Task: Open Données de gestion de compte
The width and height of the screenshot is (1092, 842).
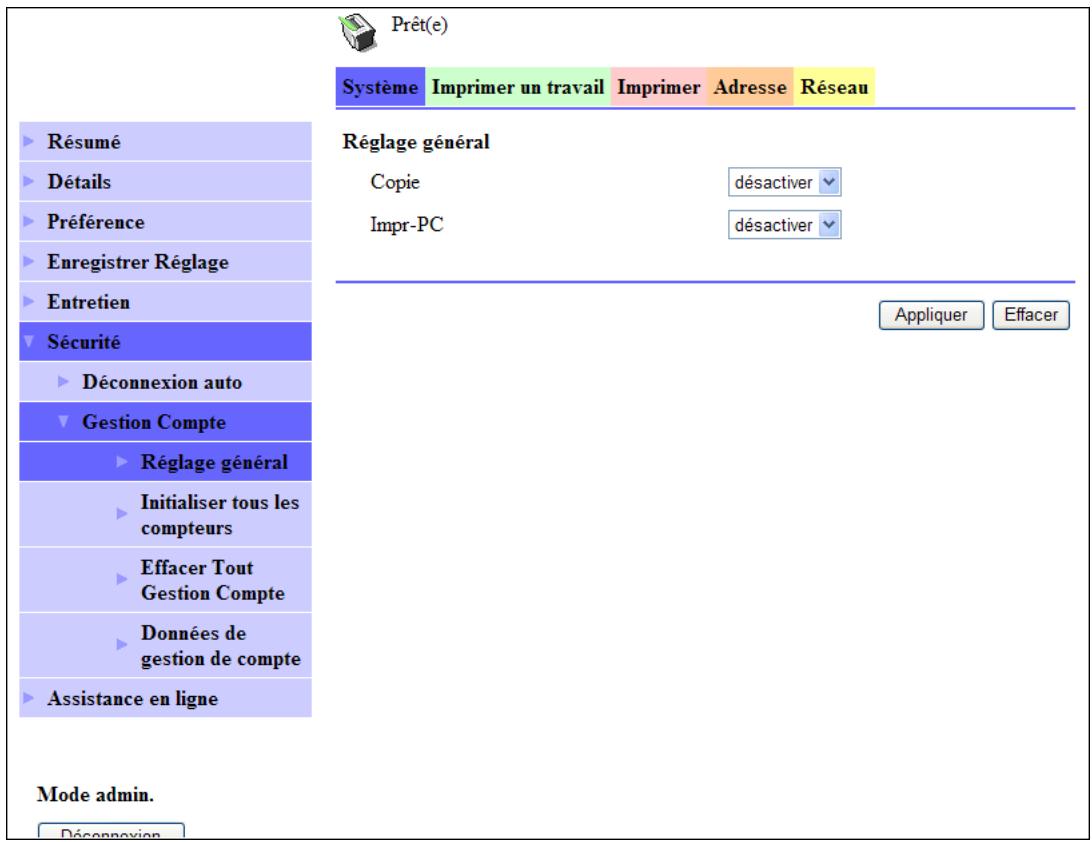Action: (x=165, y=646)
